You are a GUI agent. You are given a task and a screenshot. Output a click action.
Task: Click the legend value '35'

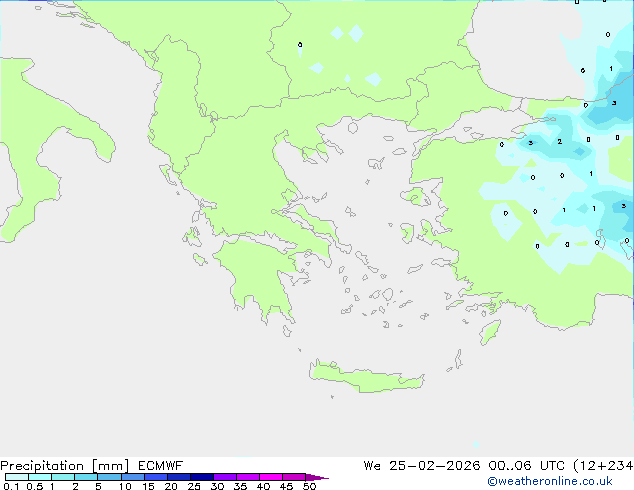[x=240, y=486]
